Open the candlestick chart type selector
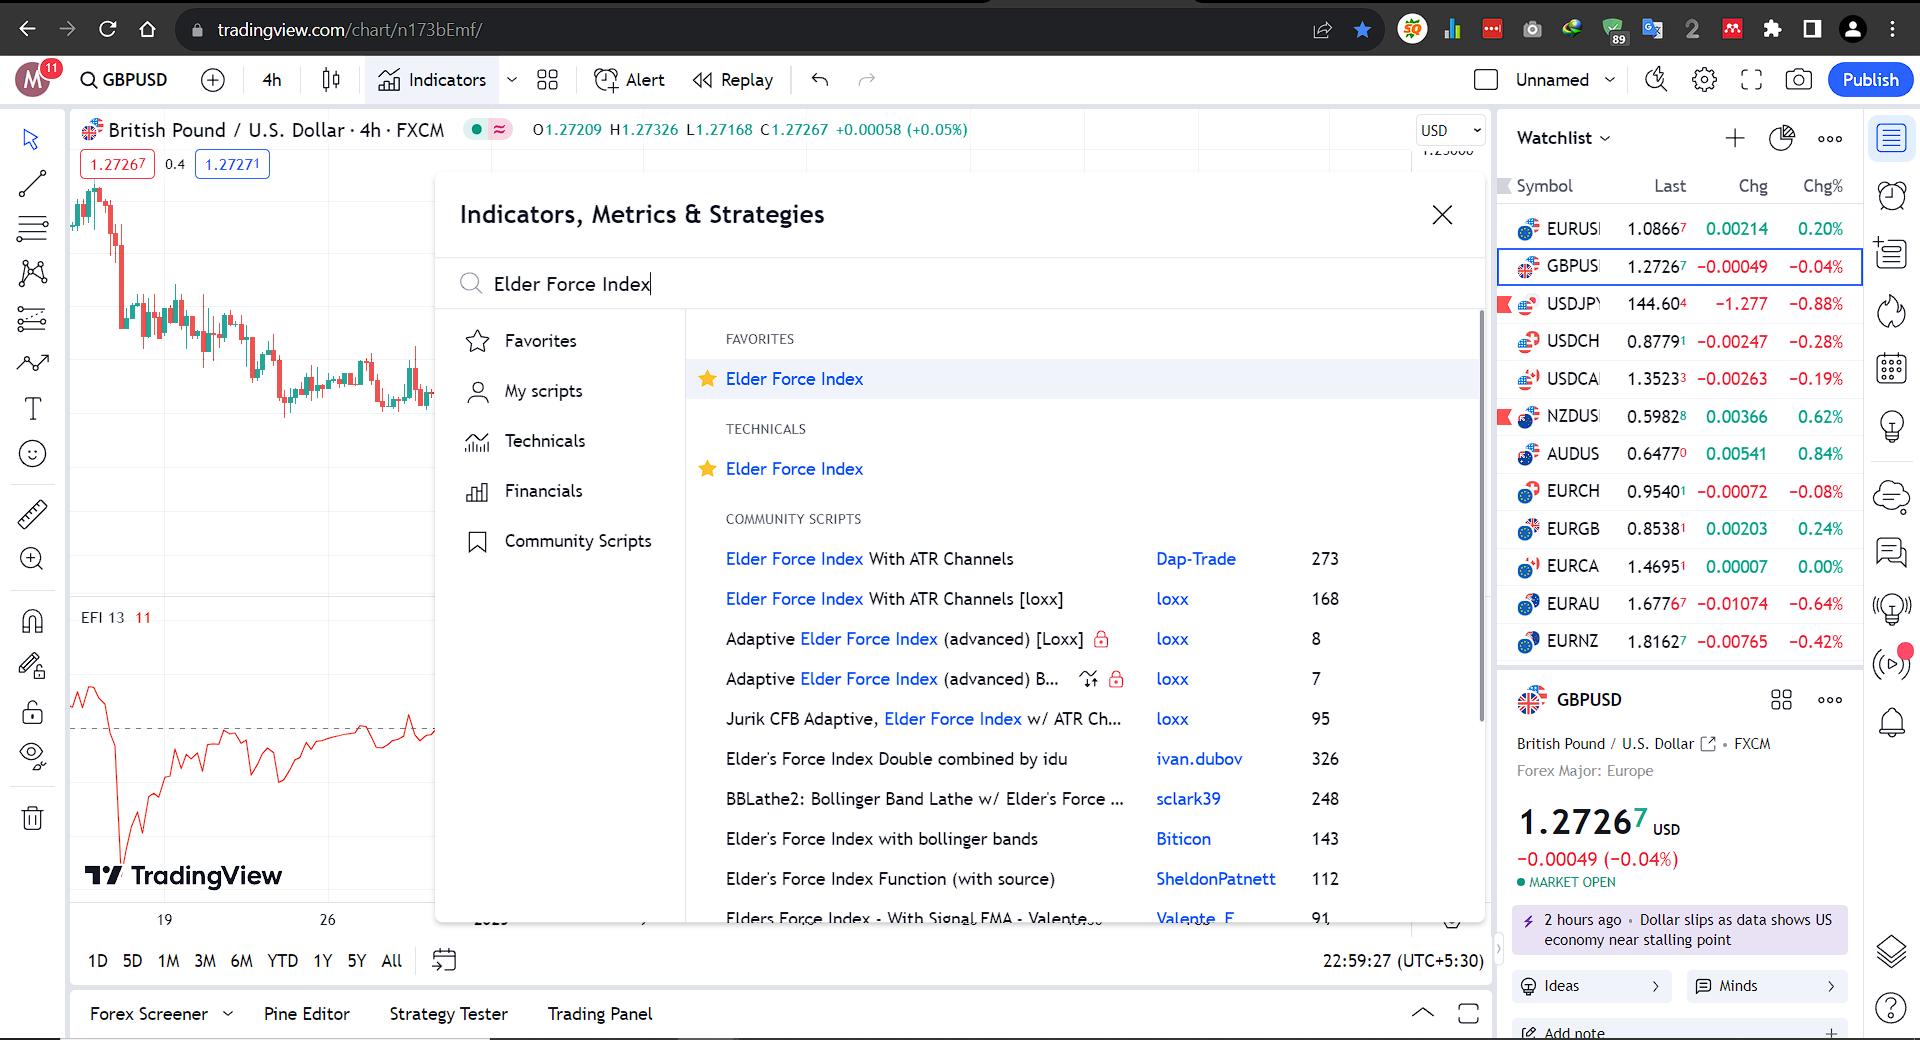The width and height of the screenshot is (1920, 1040). (331, 80)
